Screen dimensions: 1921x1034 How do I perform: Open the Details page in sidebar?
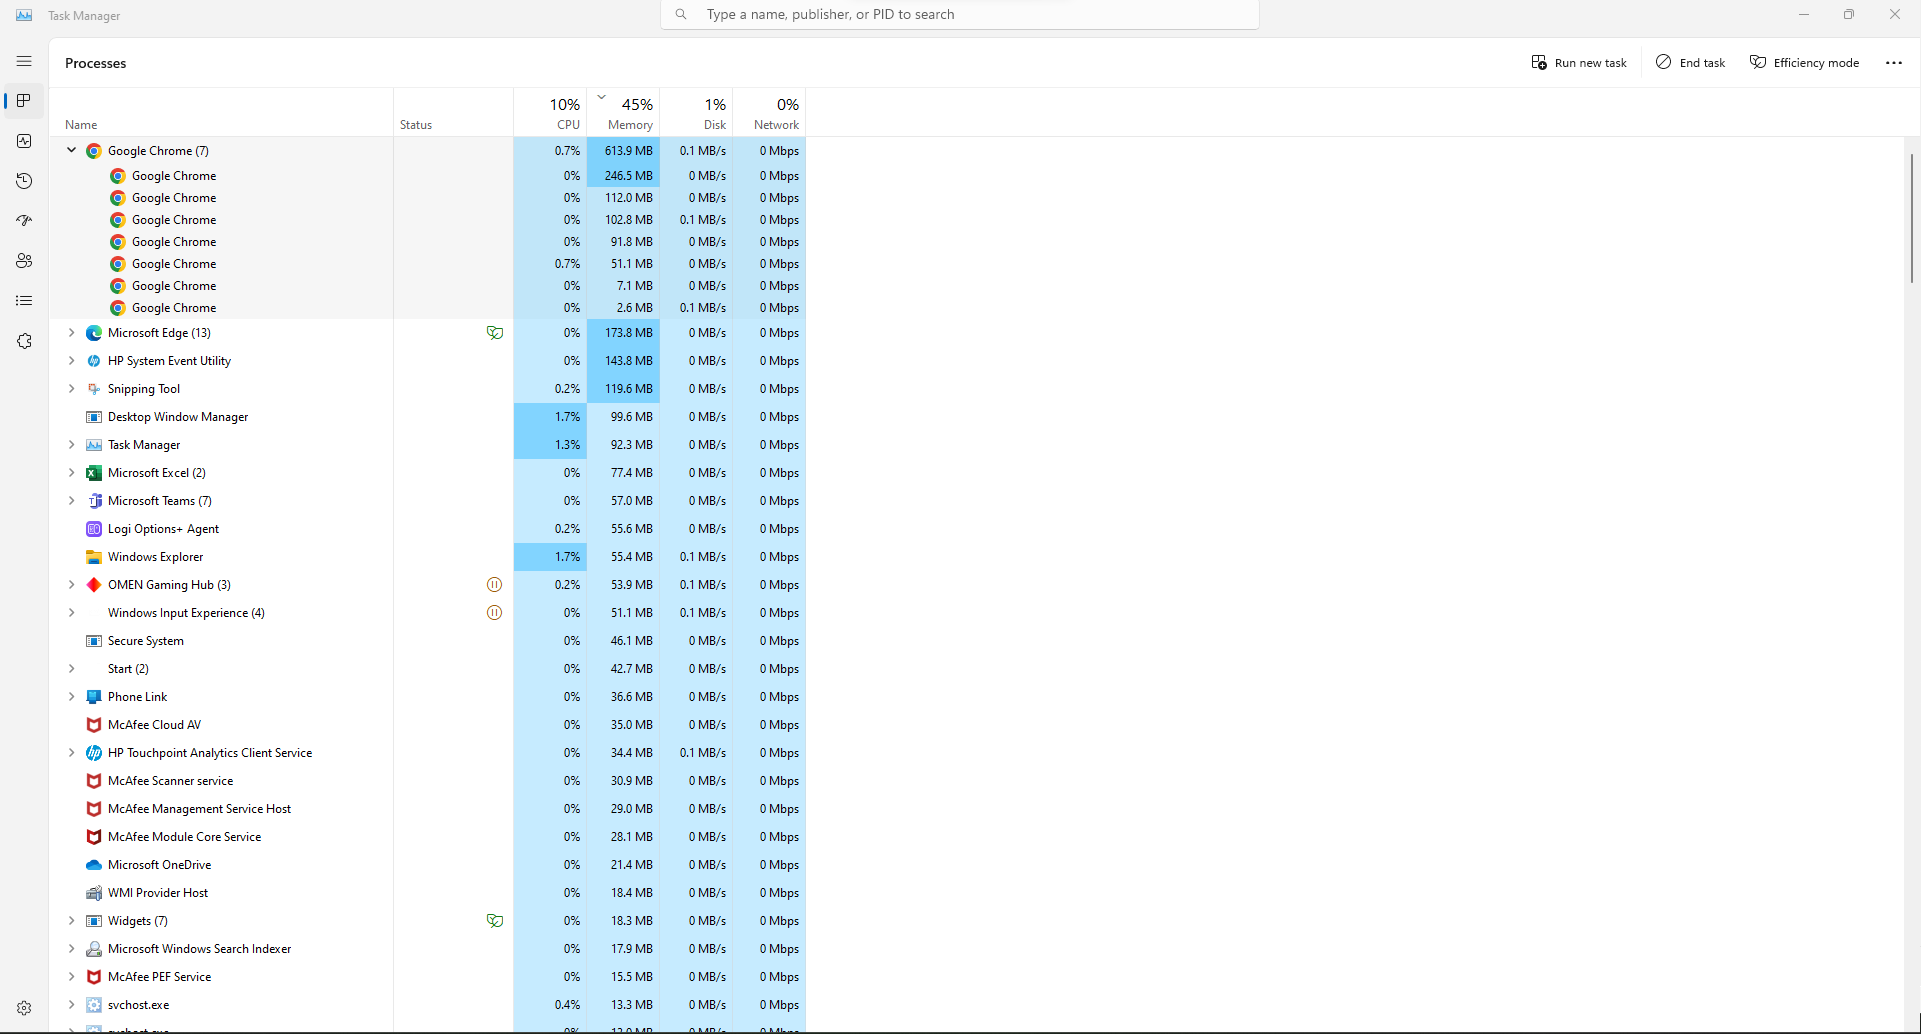pyautogui.click(x=24, y=301)
